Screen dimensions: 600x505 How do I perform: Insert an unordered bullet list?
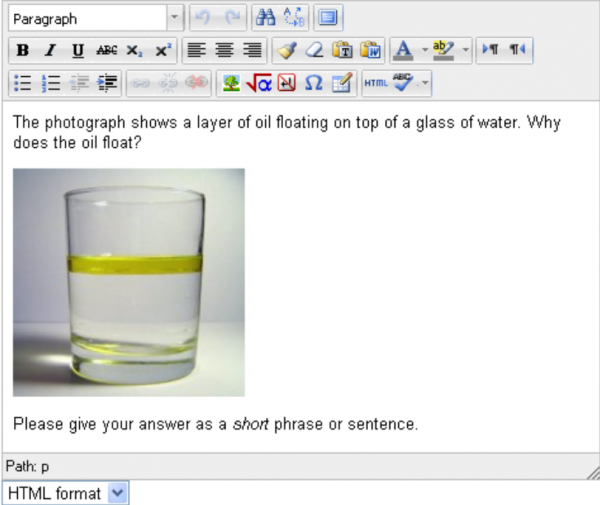pyautogui.click(x=23, y=84)
